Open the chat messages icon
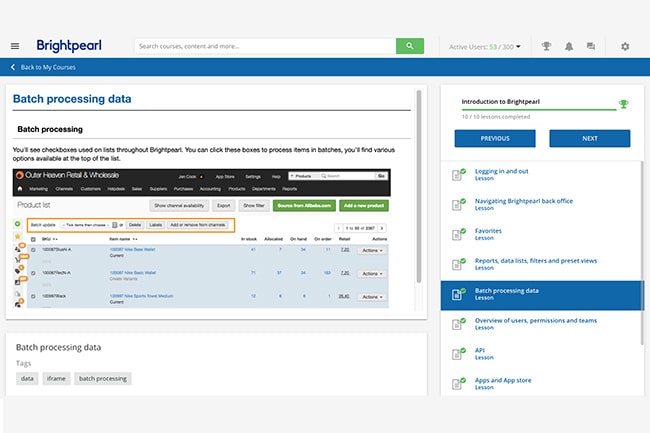This screenshot has width=650, height=433. (591, 46)
